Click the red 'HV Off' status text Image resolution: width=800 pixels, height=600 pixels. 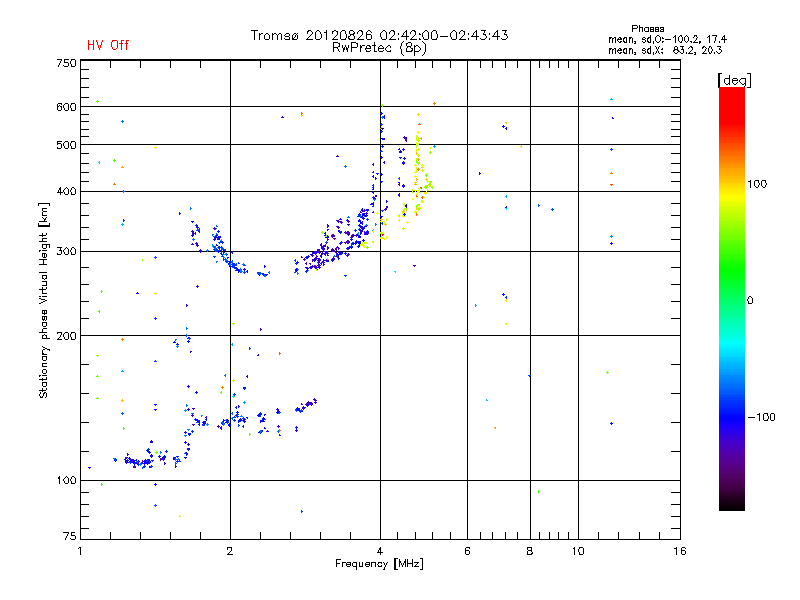[x=108, y=45]
